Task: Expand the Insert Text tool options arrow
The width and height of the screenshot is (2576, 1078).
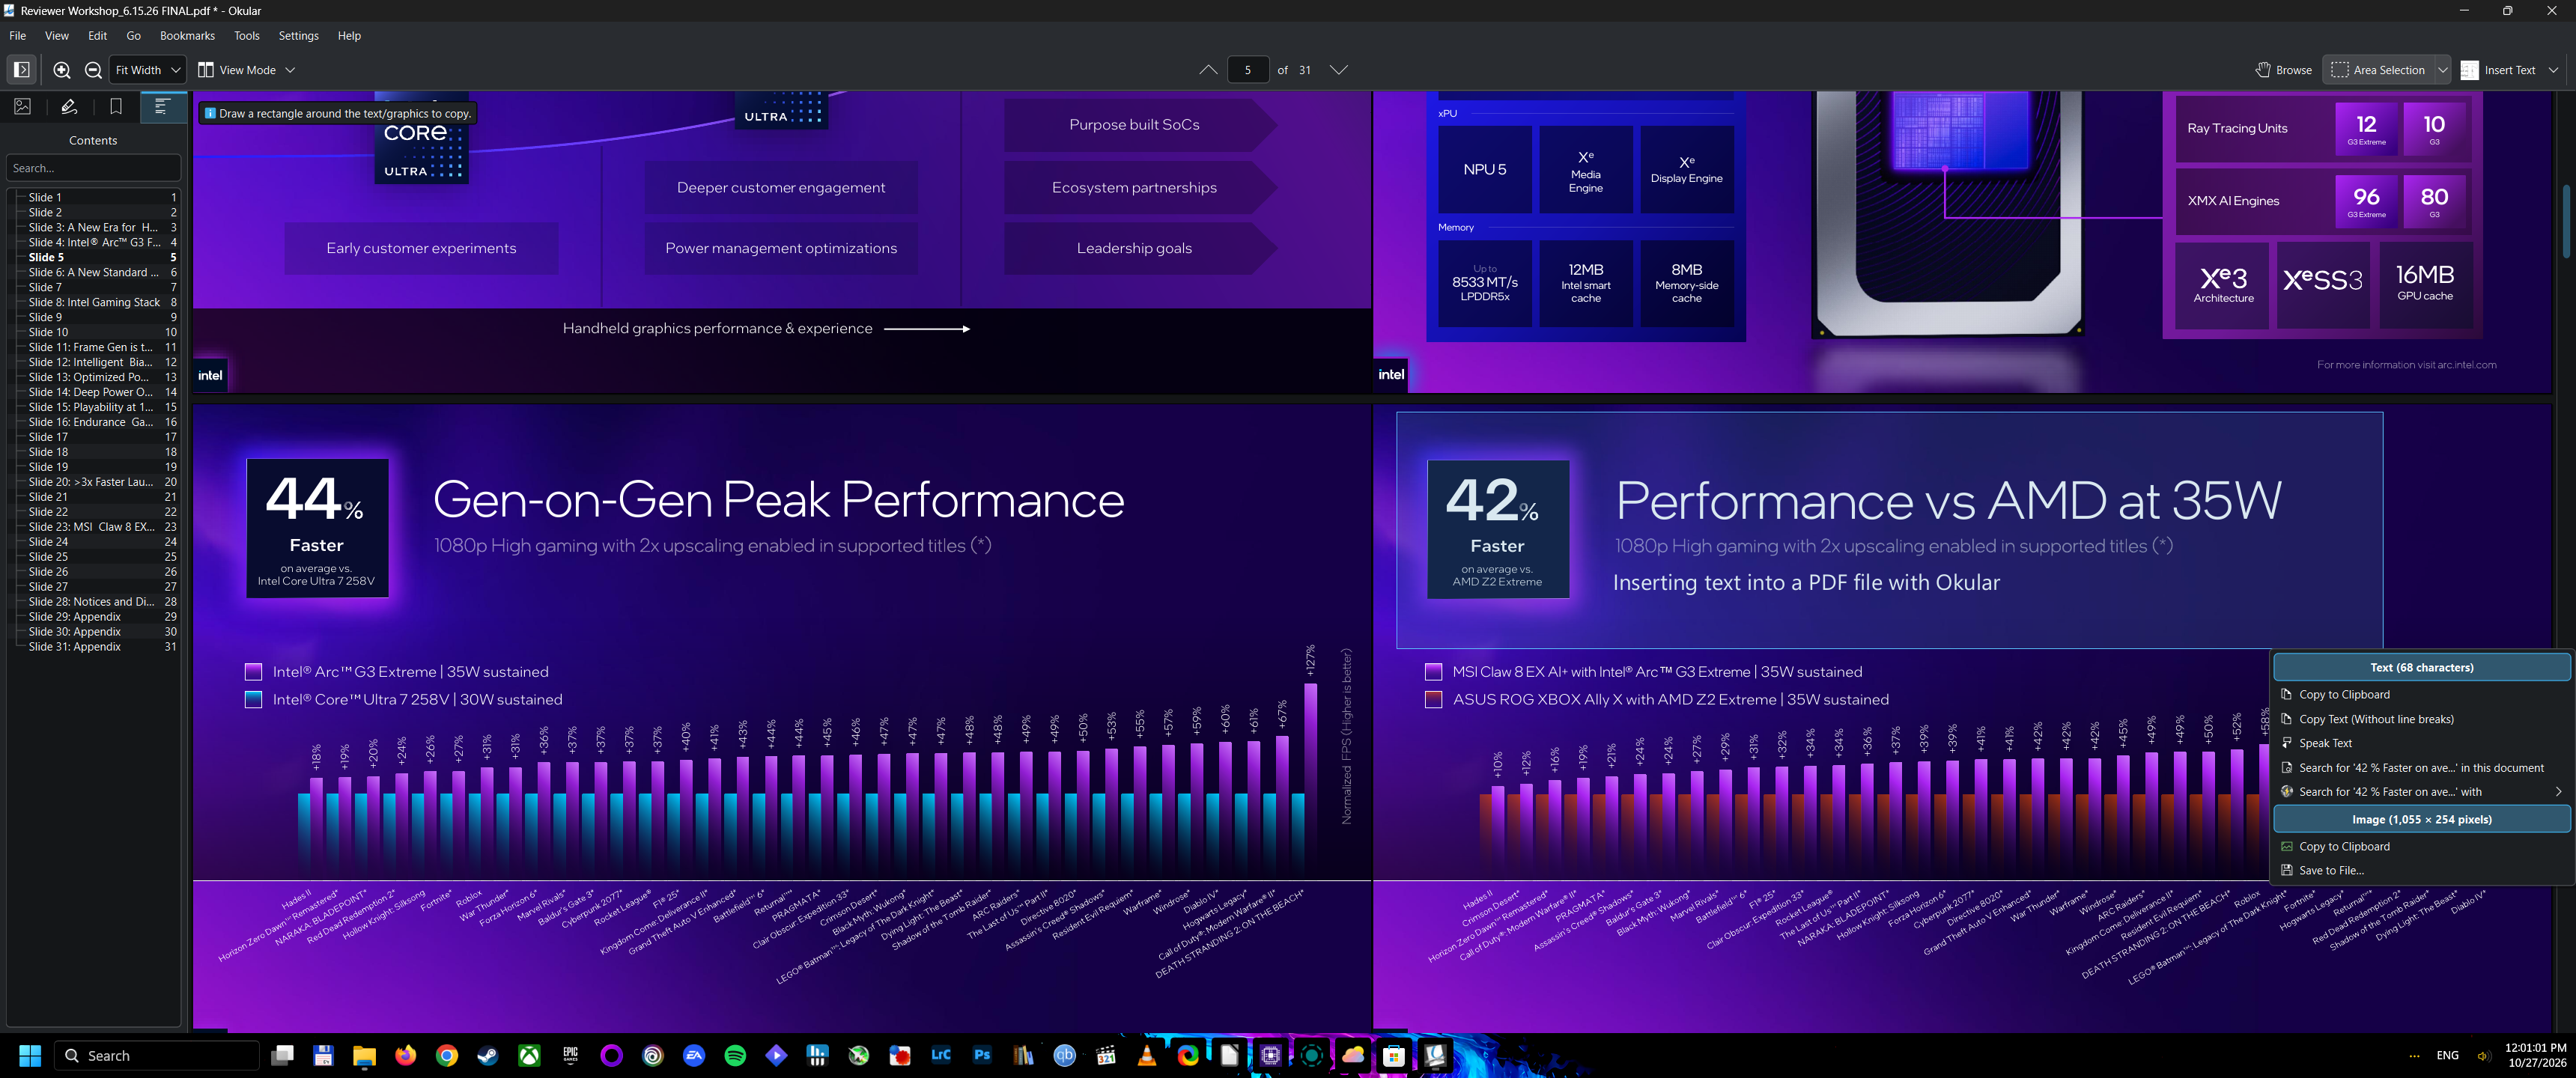Action: tap(2554, 70)
